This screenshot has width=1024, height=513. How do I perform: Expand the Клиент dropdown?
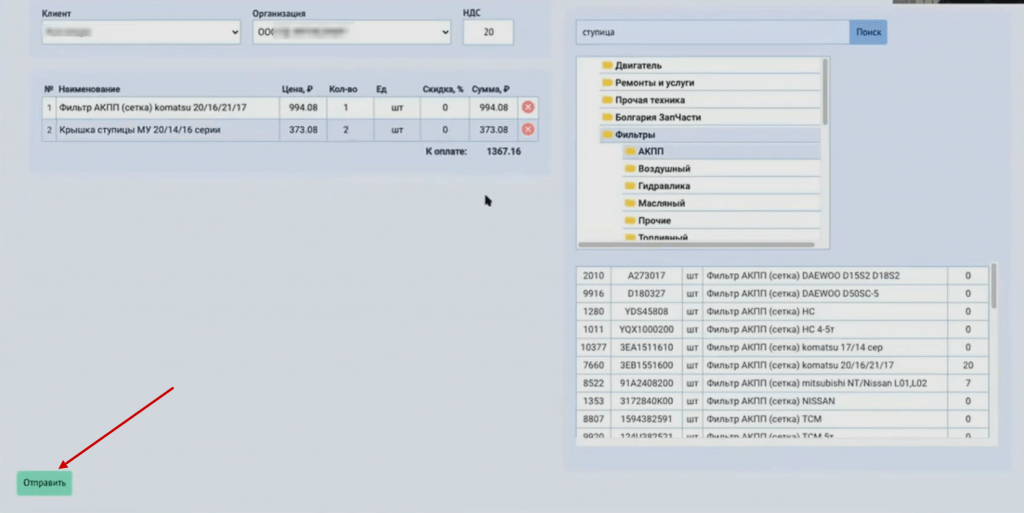141,33
